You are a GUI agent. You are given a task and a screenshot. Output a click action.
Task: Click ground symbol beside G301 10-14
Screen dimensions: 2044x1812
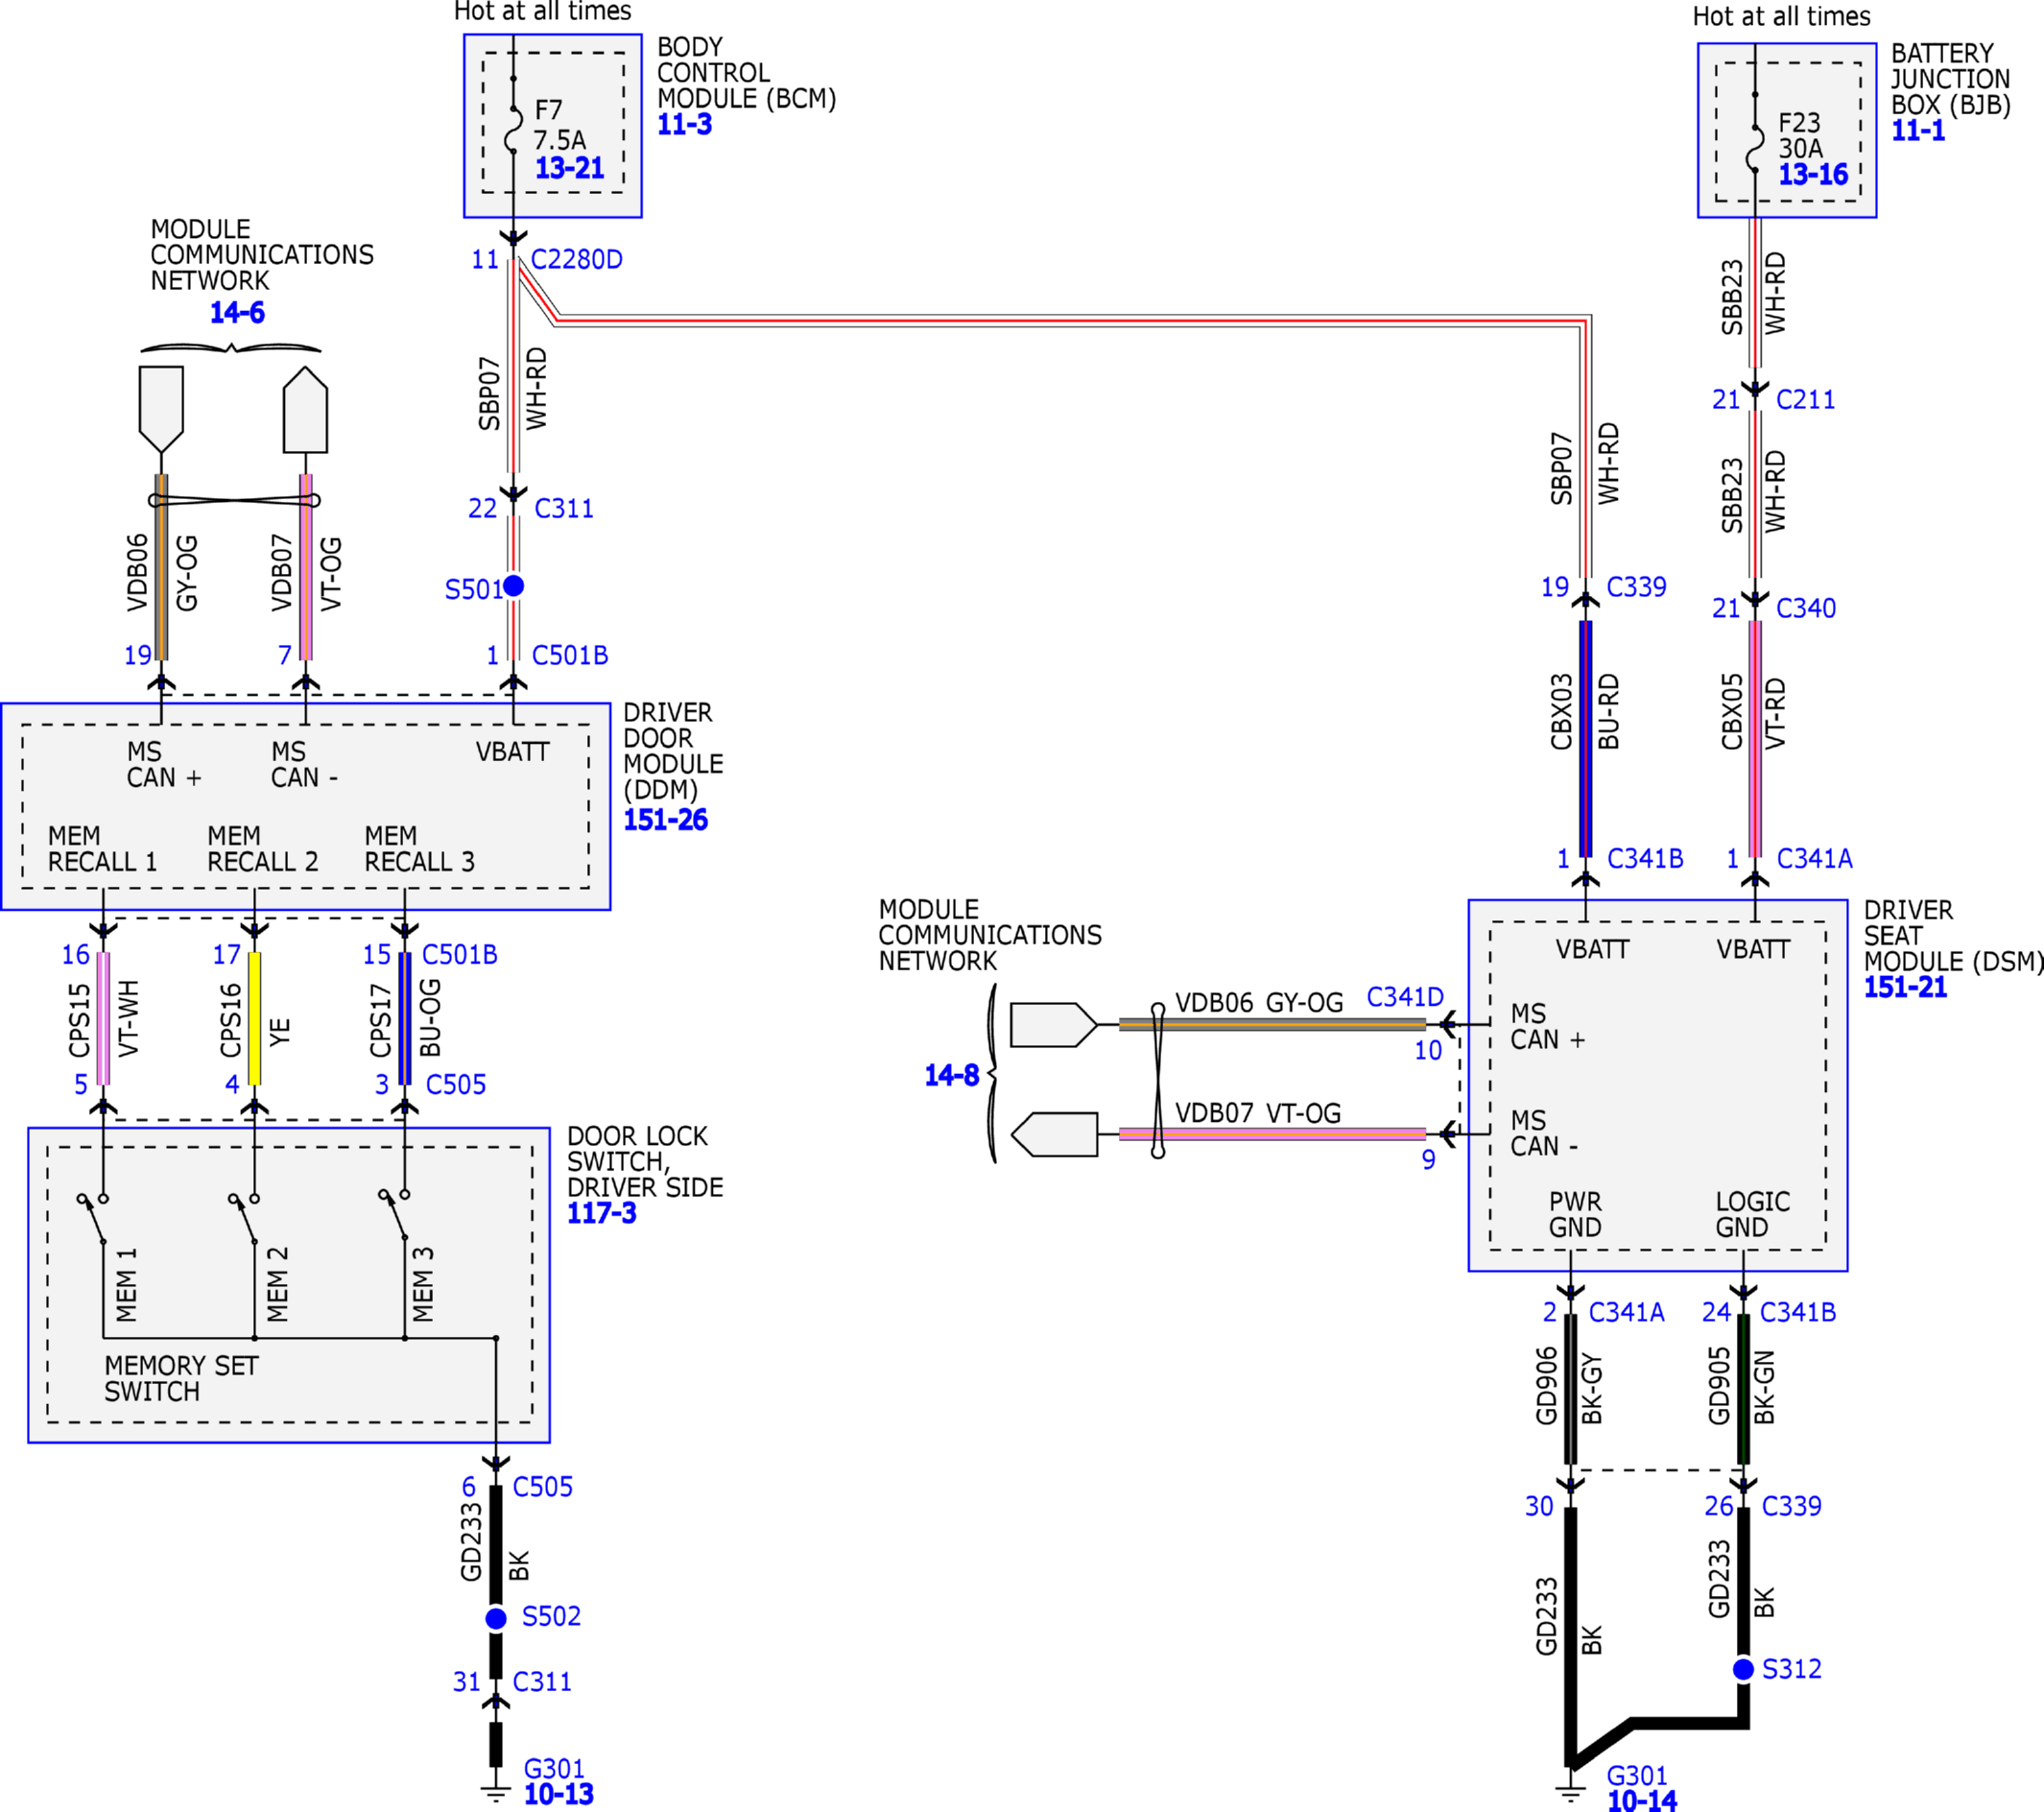[1571, 1793]
